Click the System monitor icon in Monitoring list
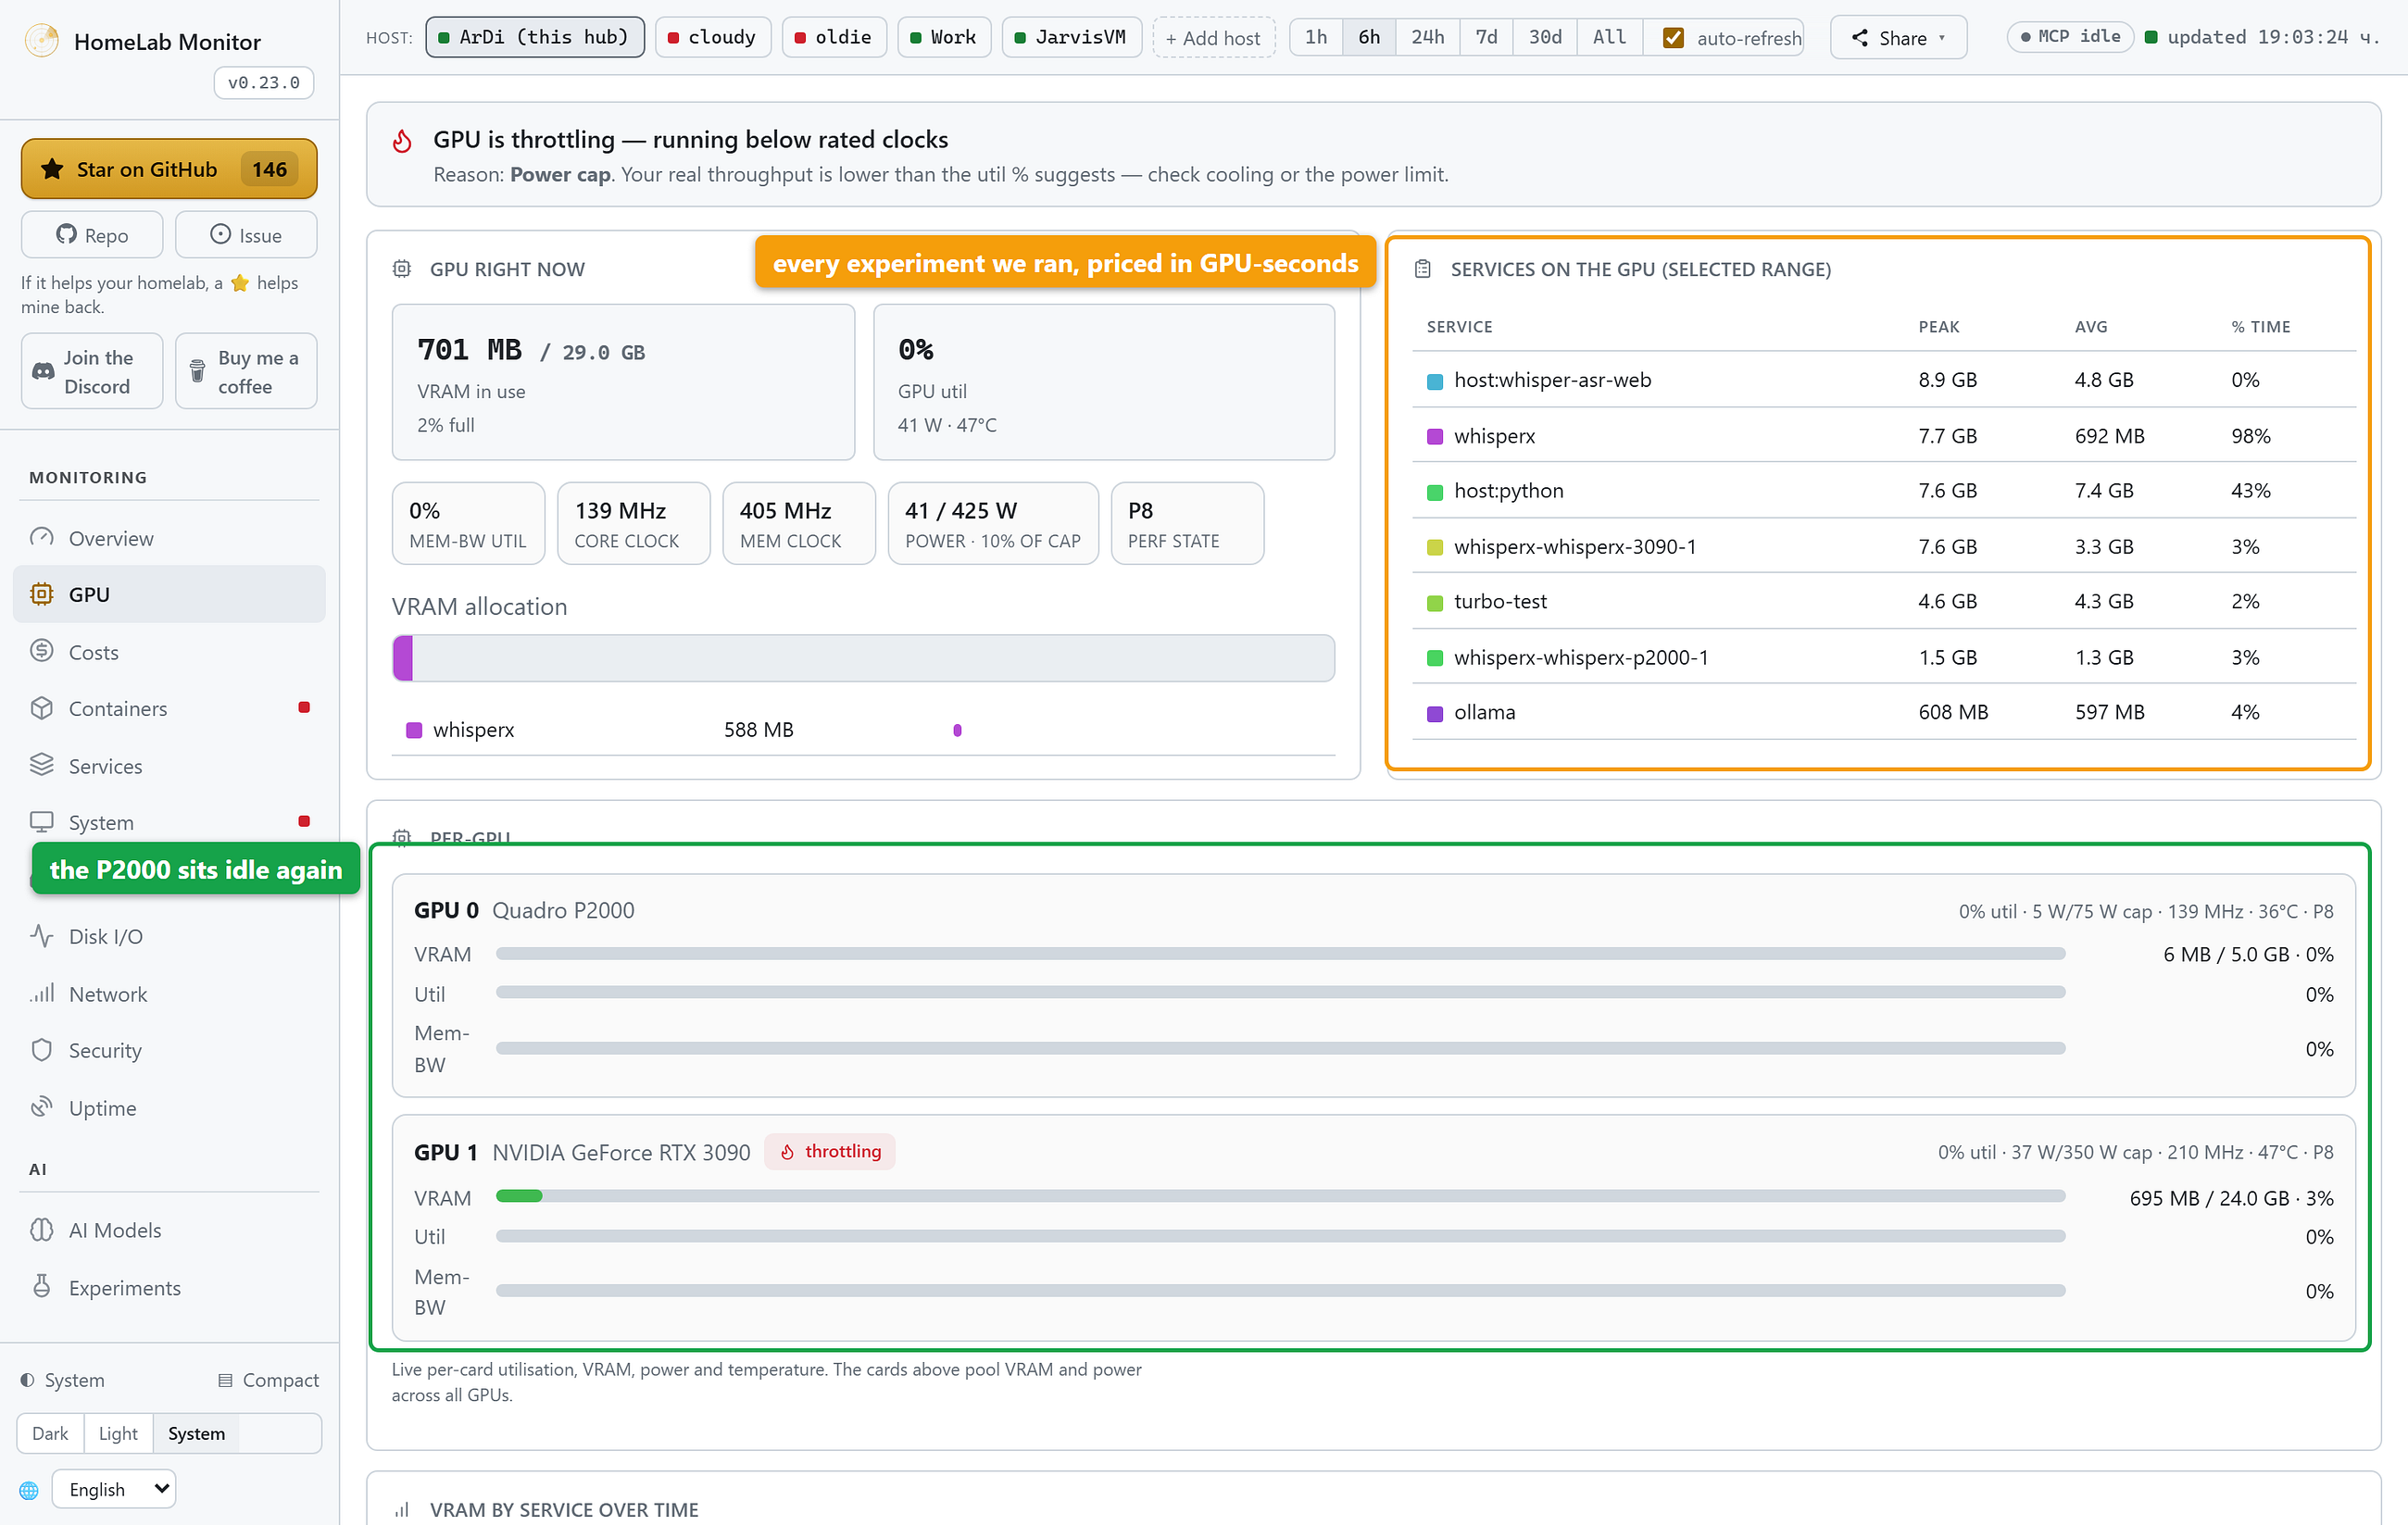The height and width of the screenshot is (1525, 2408). [x=41, y=822]
